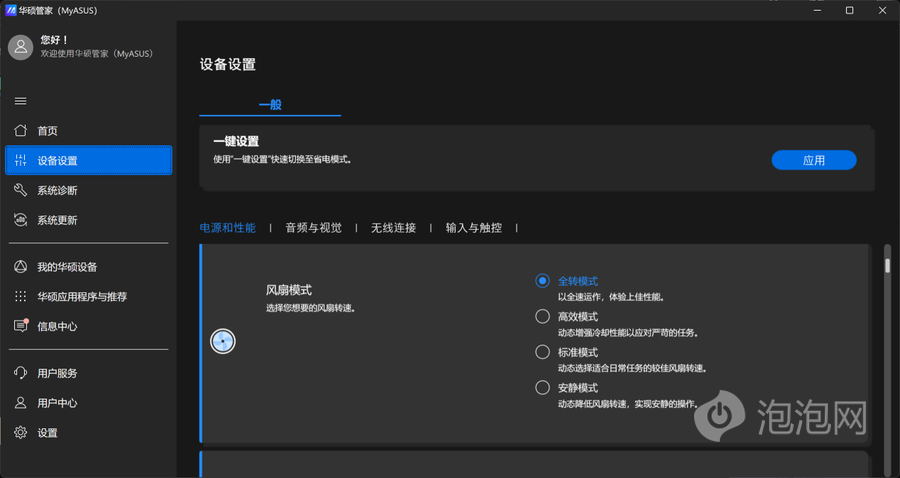Click description 选择您想要的风扇转速。
The image size is (900, 478).
(x=311, y=308)
